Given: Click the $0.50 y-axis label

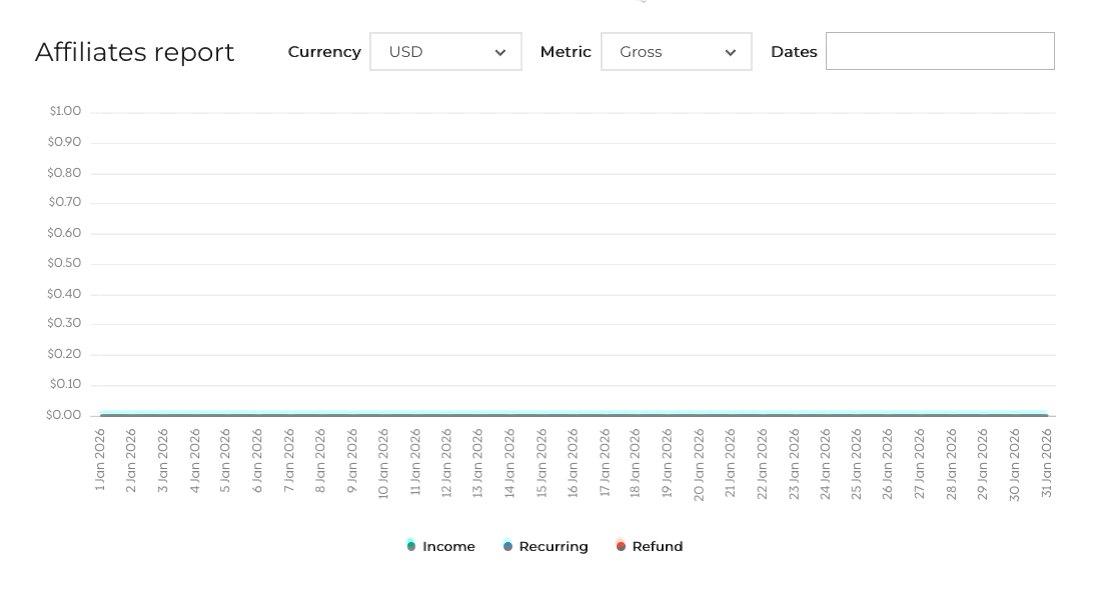Looking at the screenshot, I should point(65,263).
